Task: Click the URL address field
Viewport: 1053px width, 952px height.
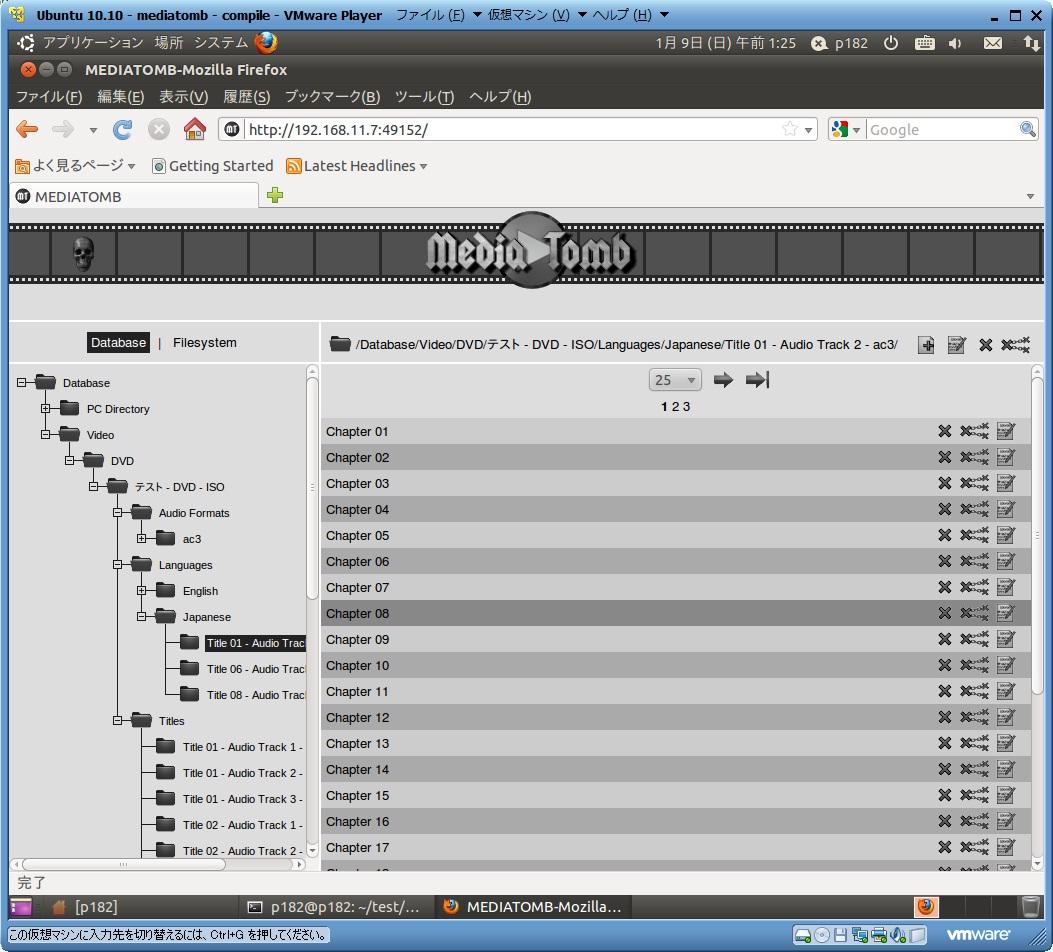Action: 510,130
